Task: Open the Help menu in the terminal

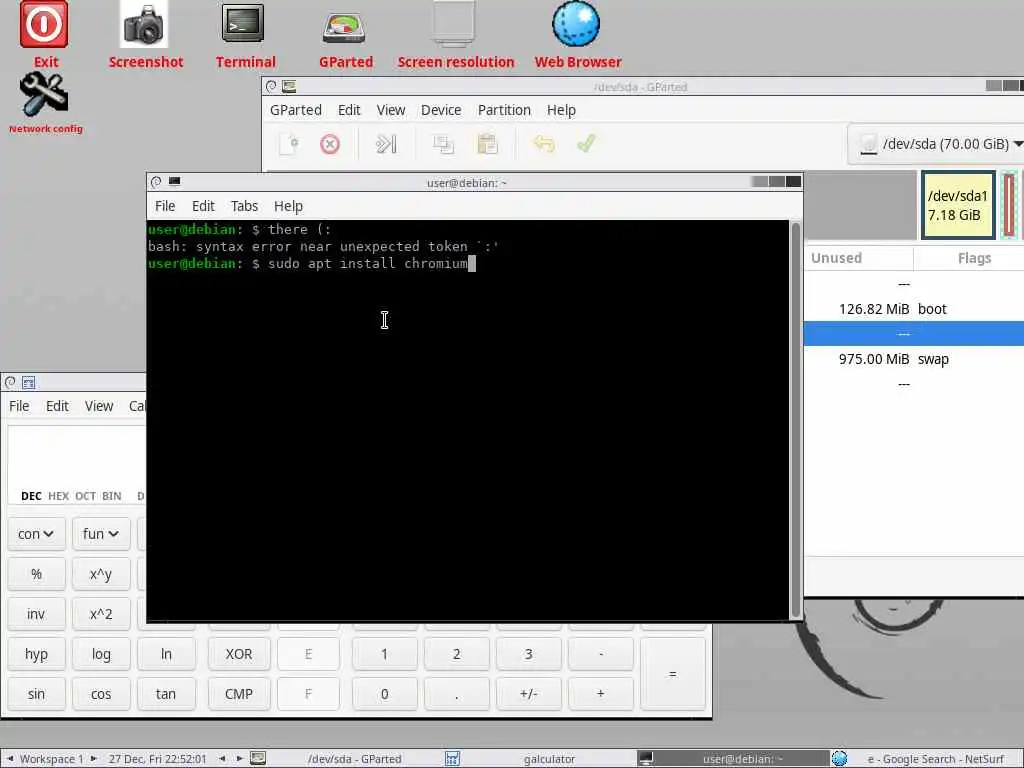Action: 288,206
